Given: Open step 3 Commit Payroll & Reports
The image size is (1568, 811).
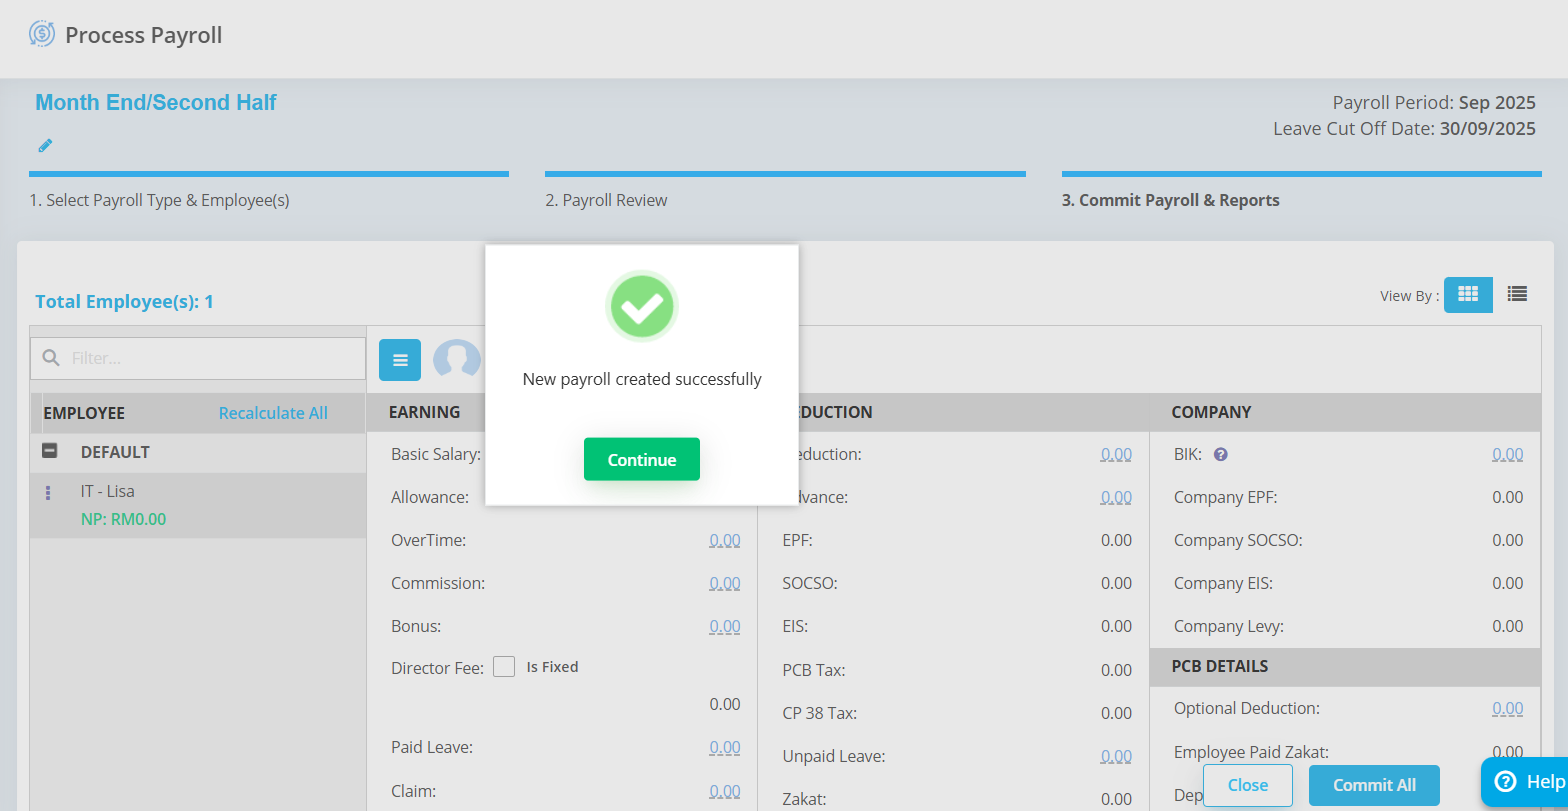Looking at the screenshot, I should point(1170,200).
